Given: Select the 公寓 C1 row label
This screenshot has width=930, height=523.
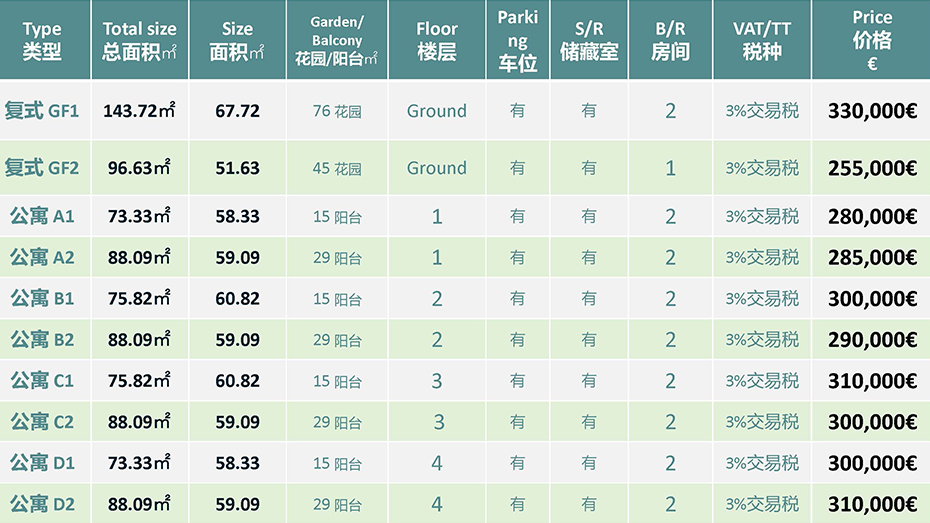Looking at the screenshot, I should [42, 380].
